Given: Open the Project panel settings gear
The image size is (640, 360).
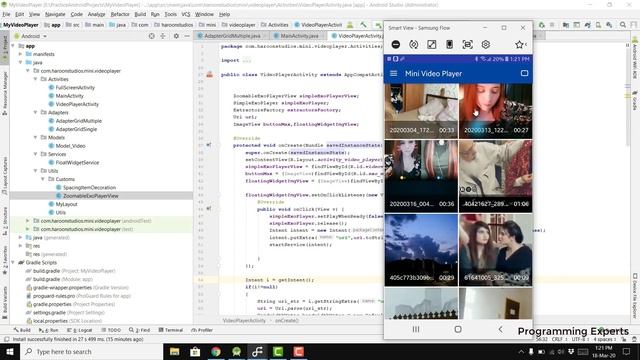Looking at the screenshot, I should (x=176, y=36).
